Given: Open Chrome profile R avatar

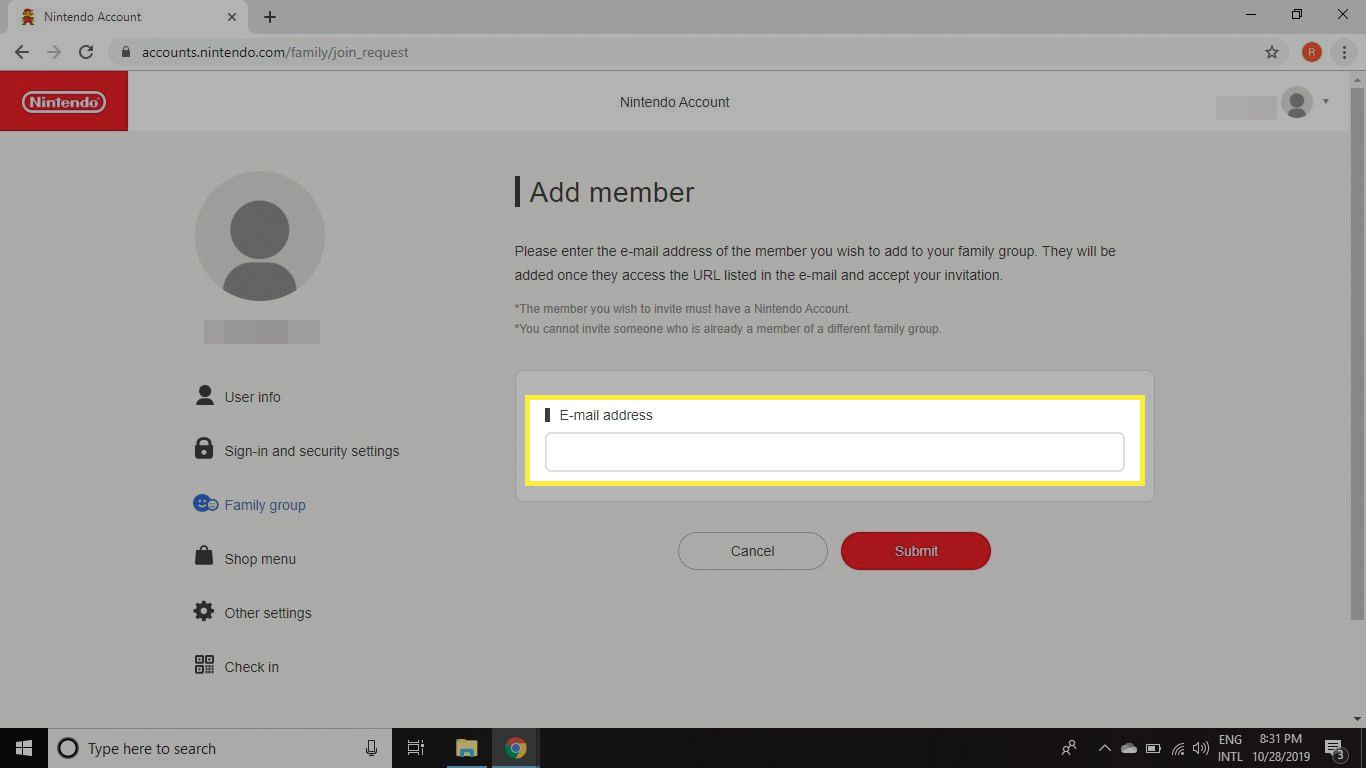Looking at the screenshot, I should pyautogui.click(x=1312, y=52).
